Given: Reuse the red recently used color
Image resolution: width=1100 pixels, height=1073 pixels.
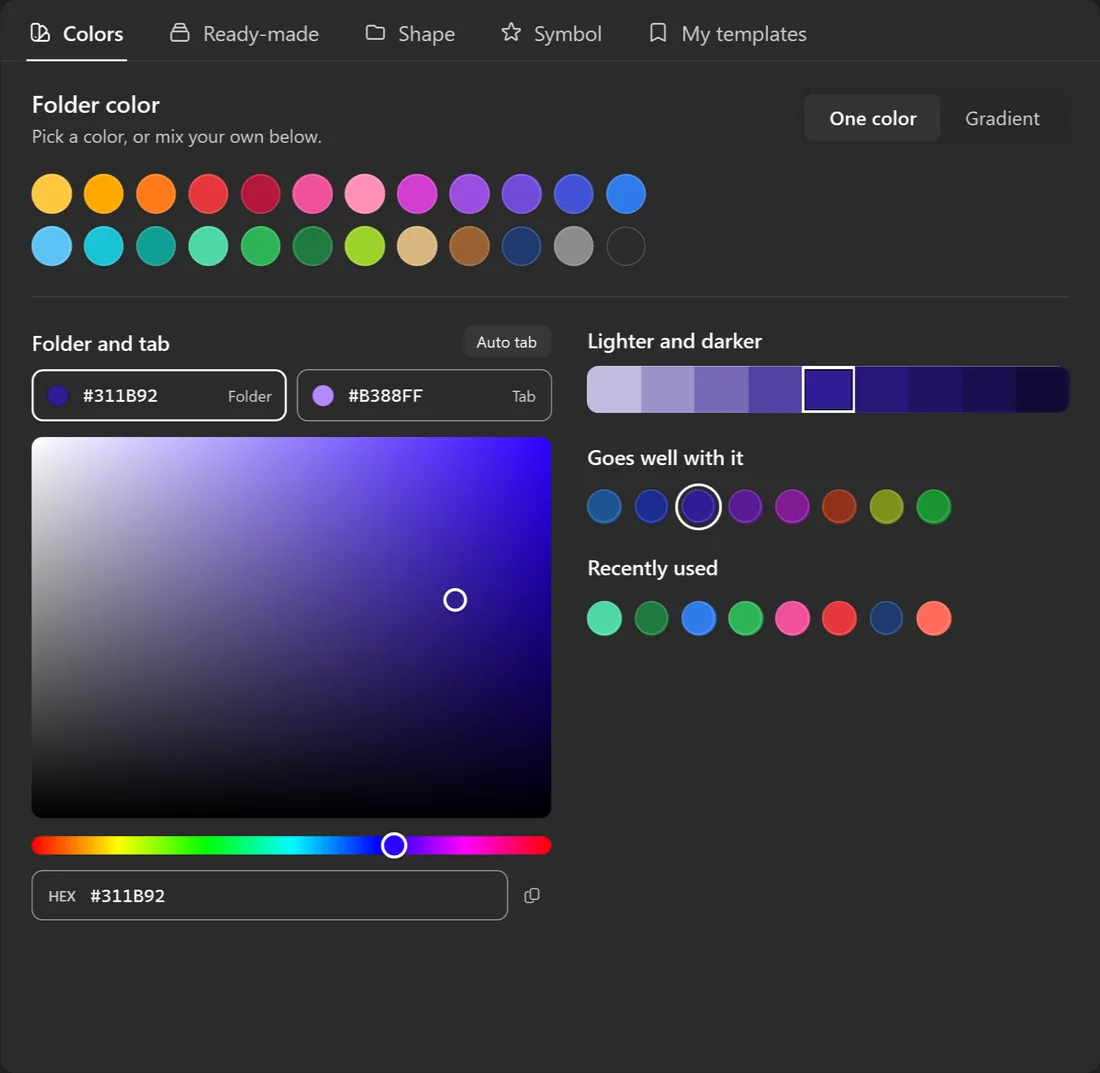Looking at the screenshot, I should pyautogui.click(x=839, y=618).
